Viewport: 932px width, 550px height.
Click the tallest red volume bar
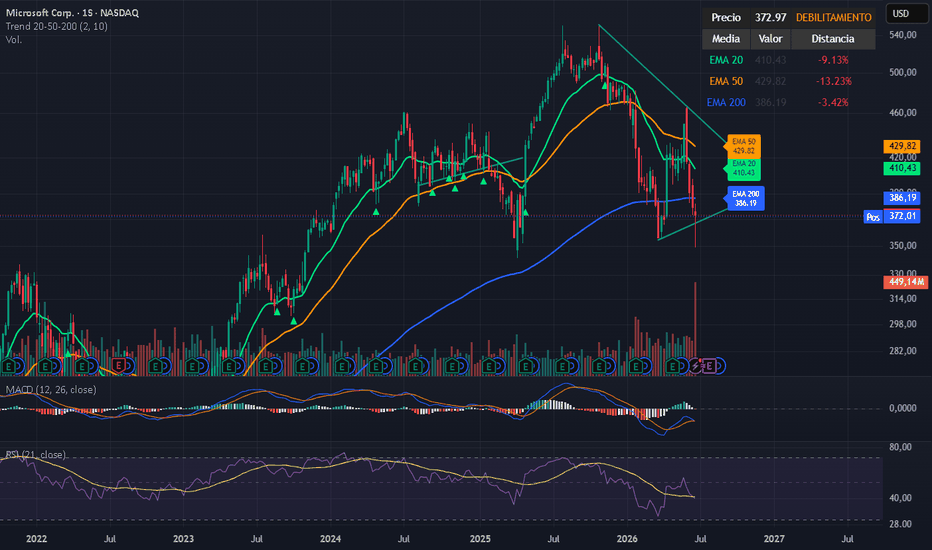[x=695, y=321]
